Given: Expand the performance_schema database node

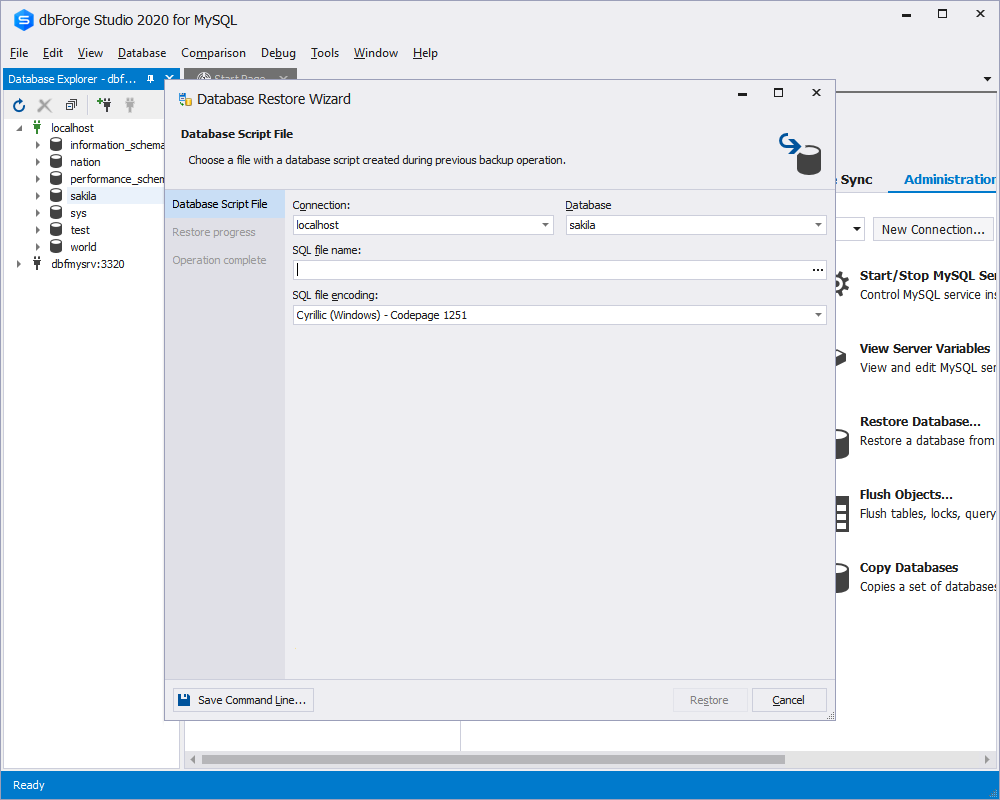Looking at the screenshot, I should click(38, 179).
